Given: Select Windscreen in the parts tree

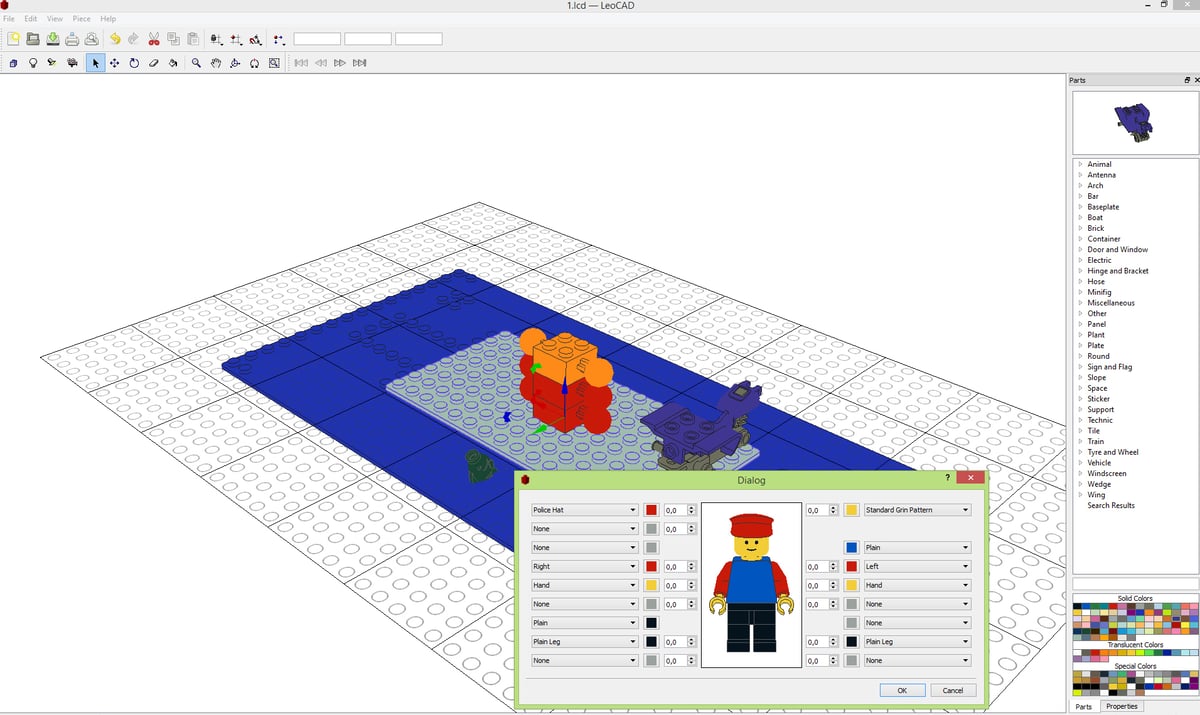Looking at the screenshot, I should [x=1107, y=473].
